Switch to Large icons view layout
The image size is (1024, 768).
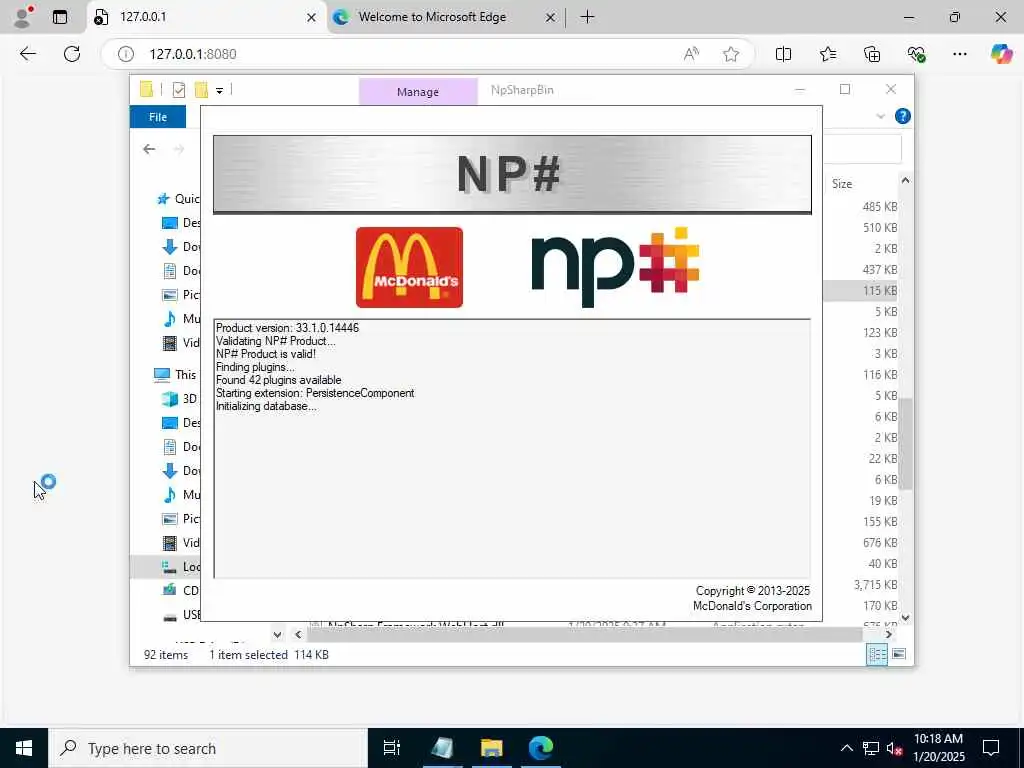(899, 654)
